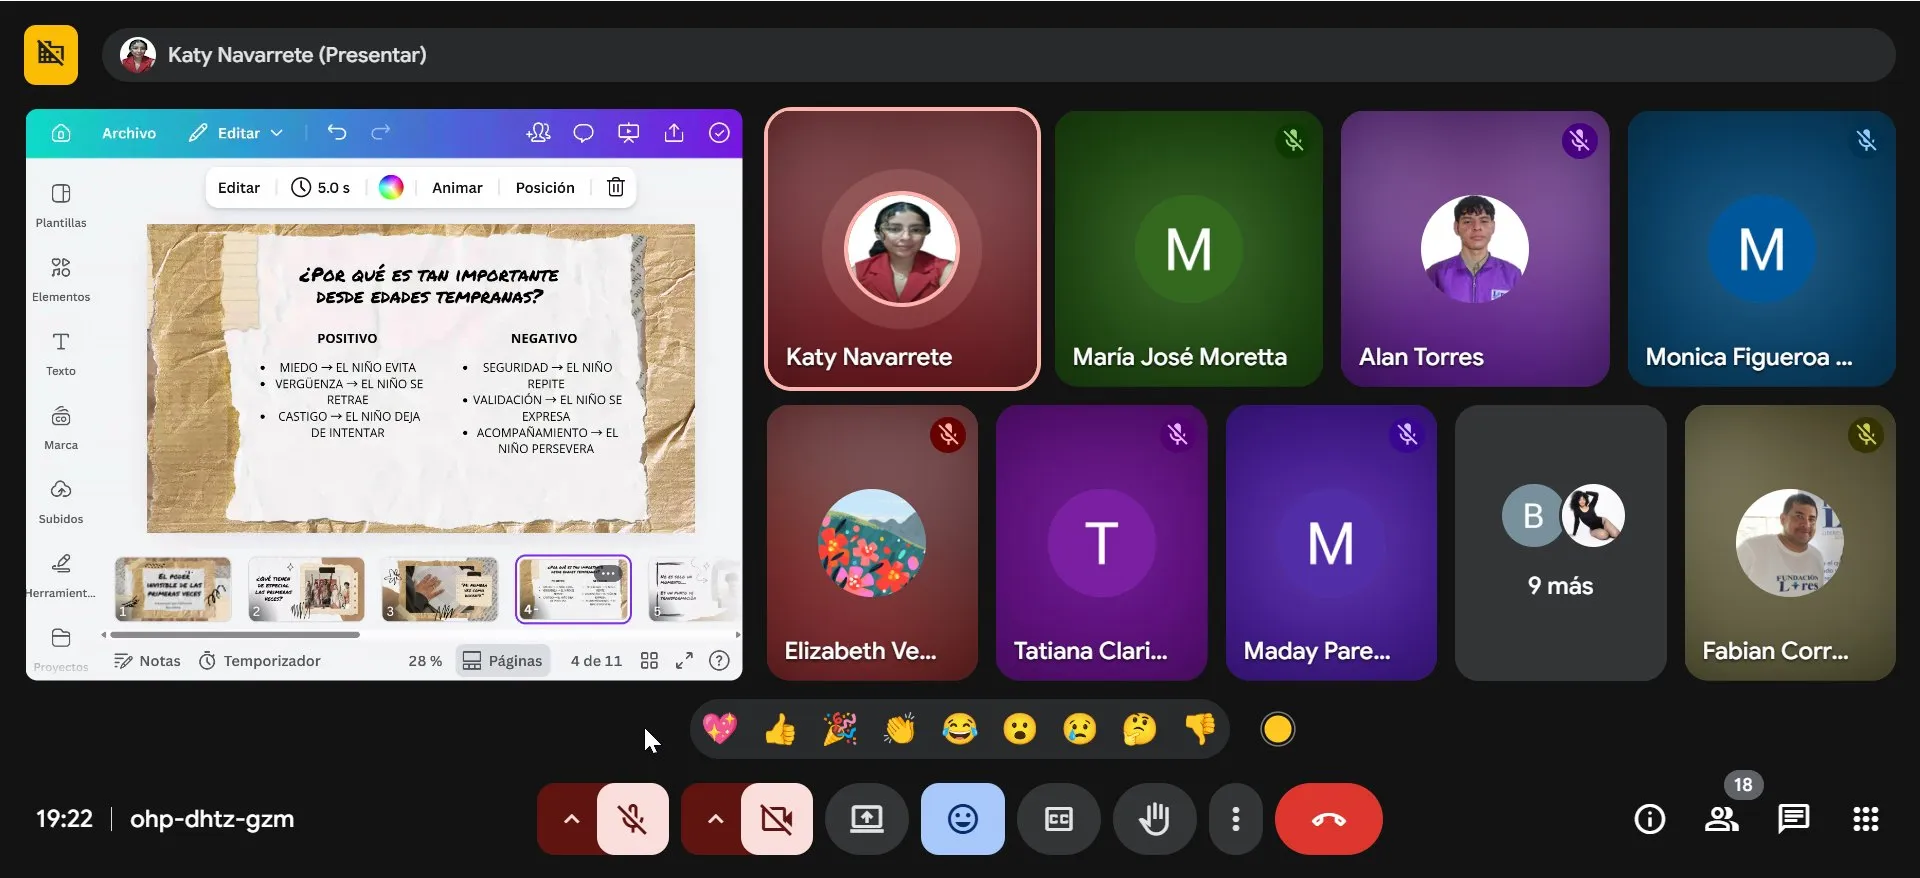Screen dimensions: 1920x878
Task: Expand the camera video settings arrow
Action: (x=714, y=819)
